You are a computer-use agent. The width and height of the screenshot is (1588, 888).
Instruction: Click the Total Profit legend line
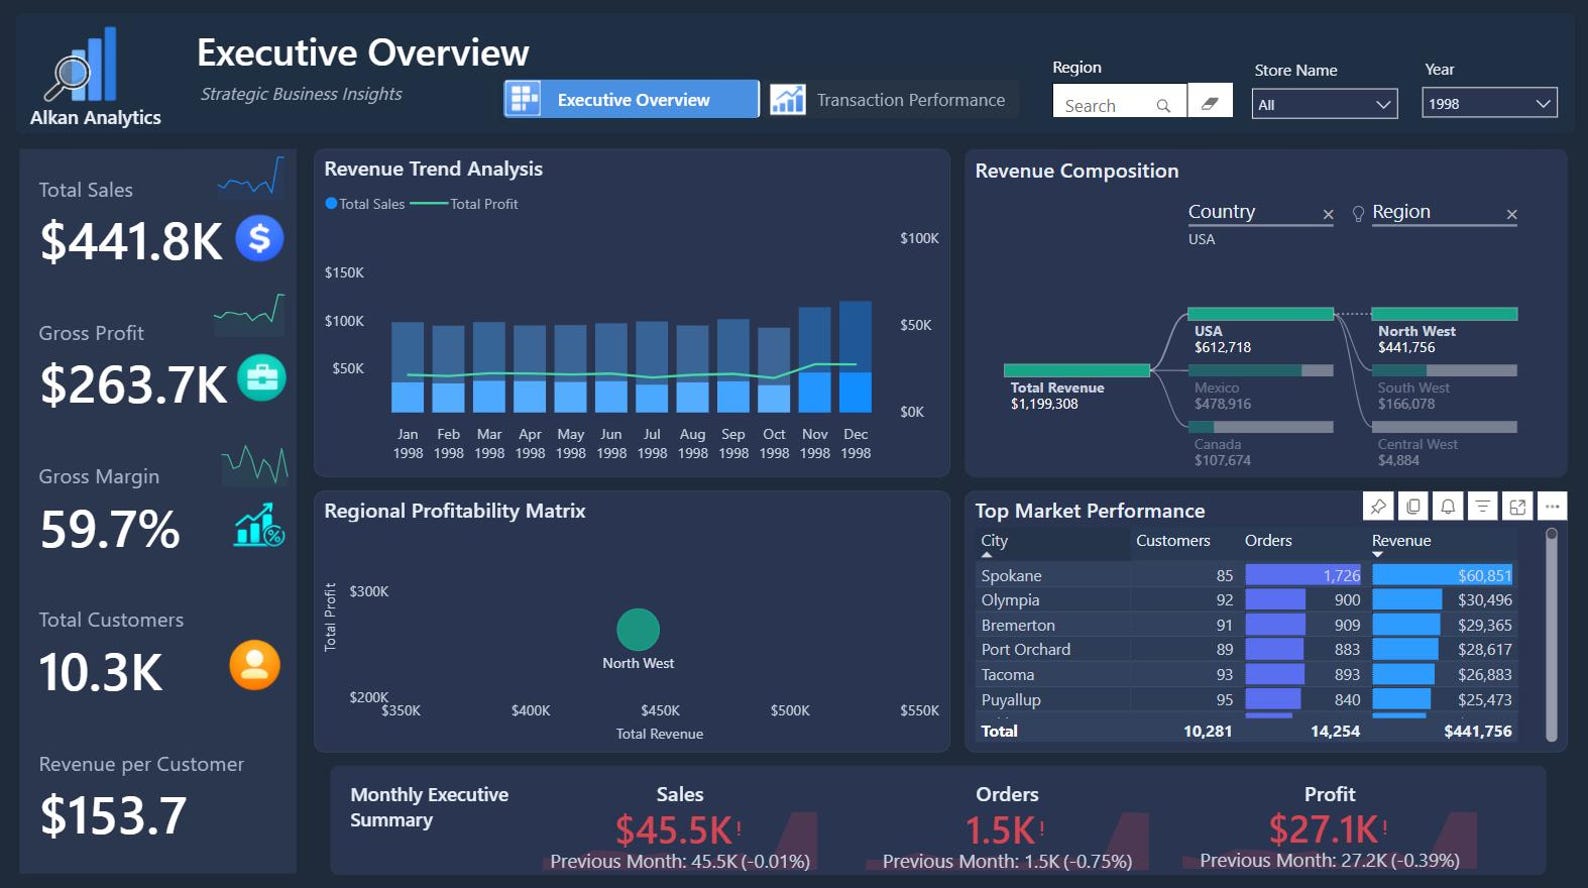(428, 203)
